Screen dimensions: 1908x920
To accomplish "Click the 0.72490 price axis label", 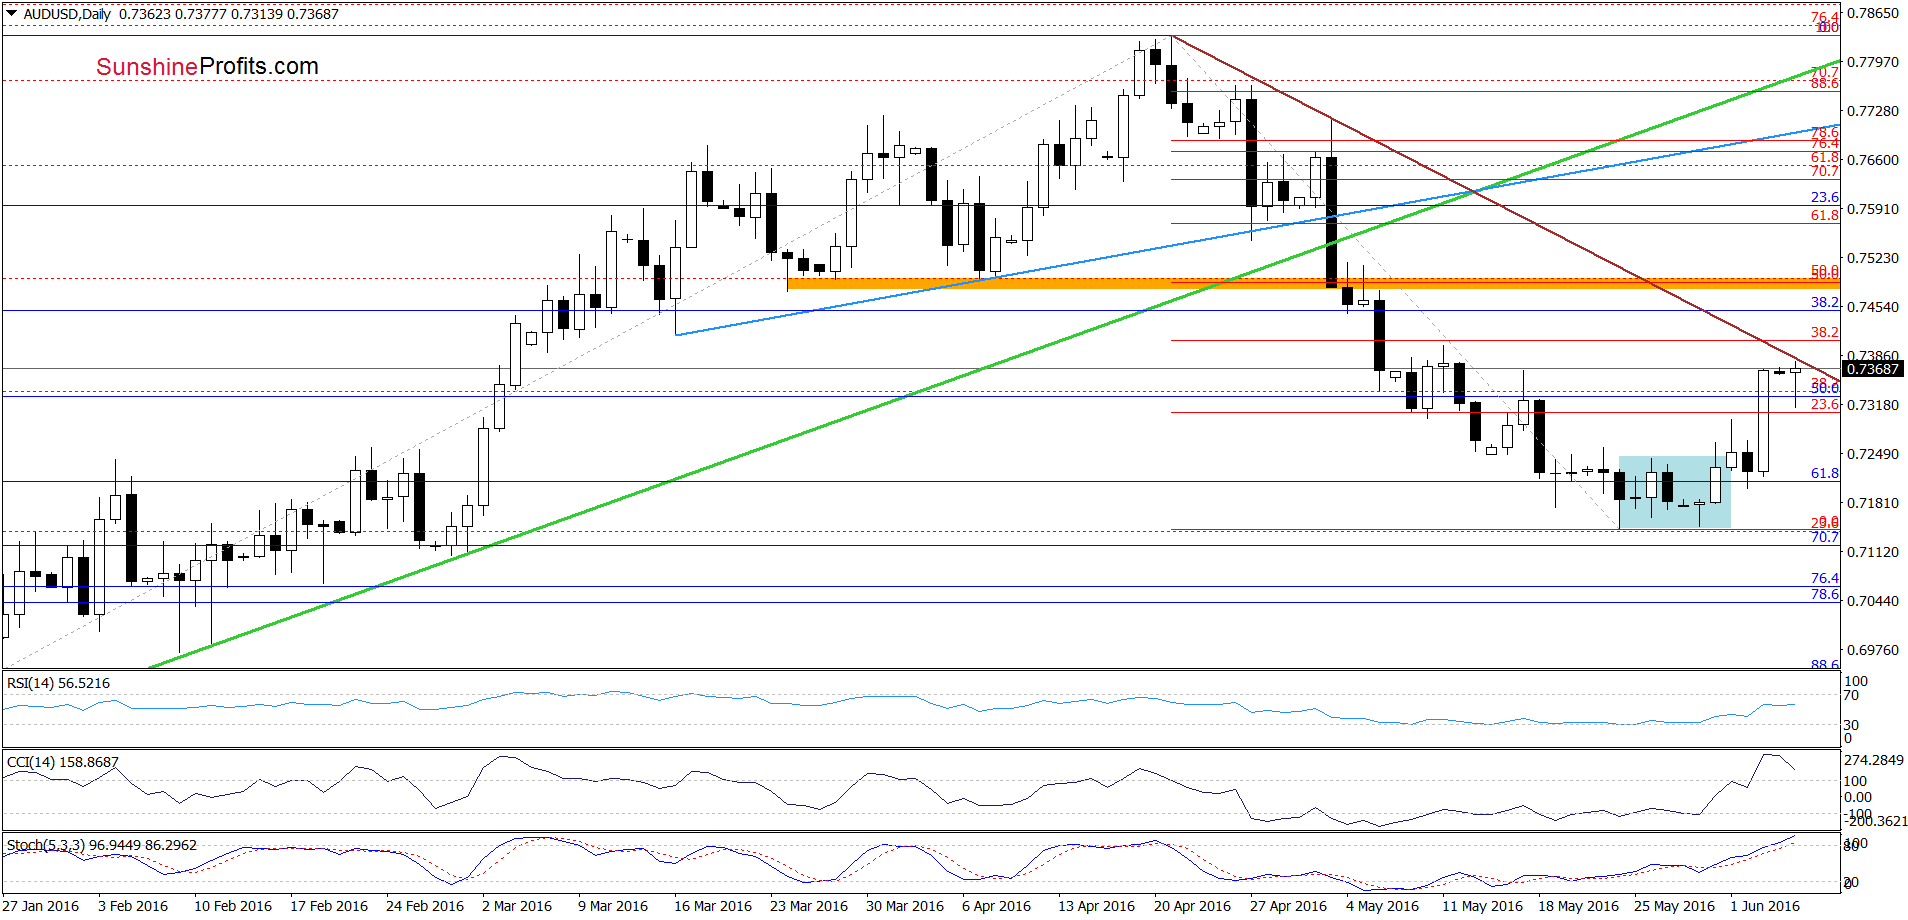I will pyautogui.click(x=1872, y=454).
